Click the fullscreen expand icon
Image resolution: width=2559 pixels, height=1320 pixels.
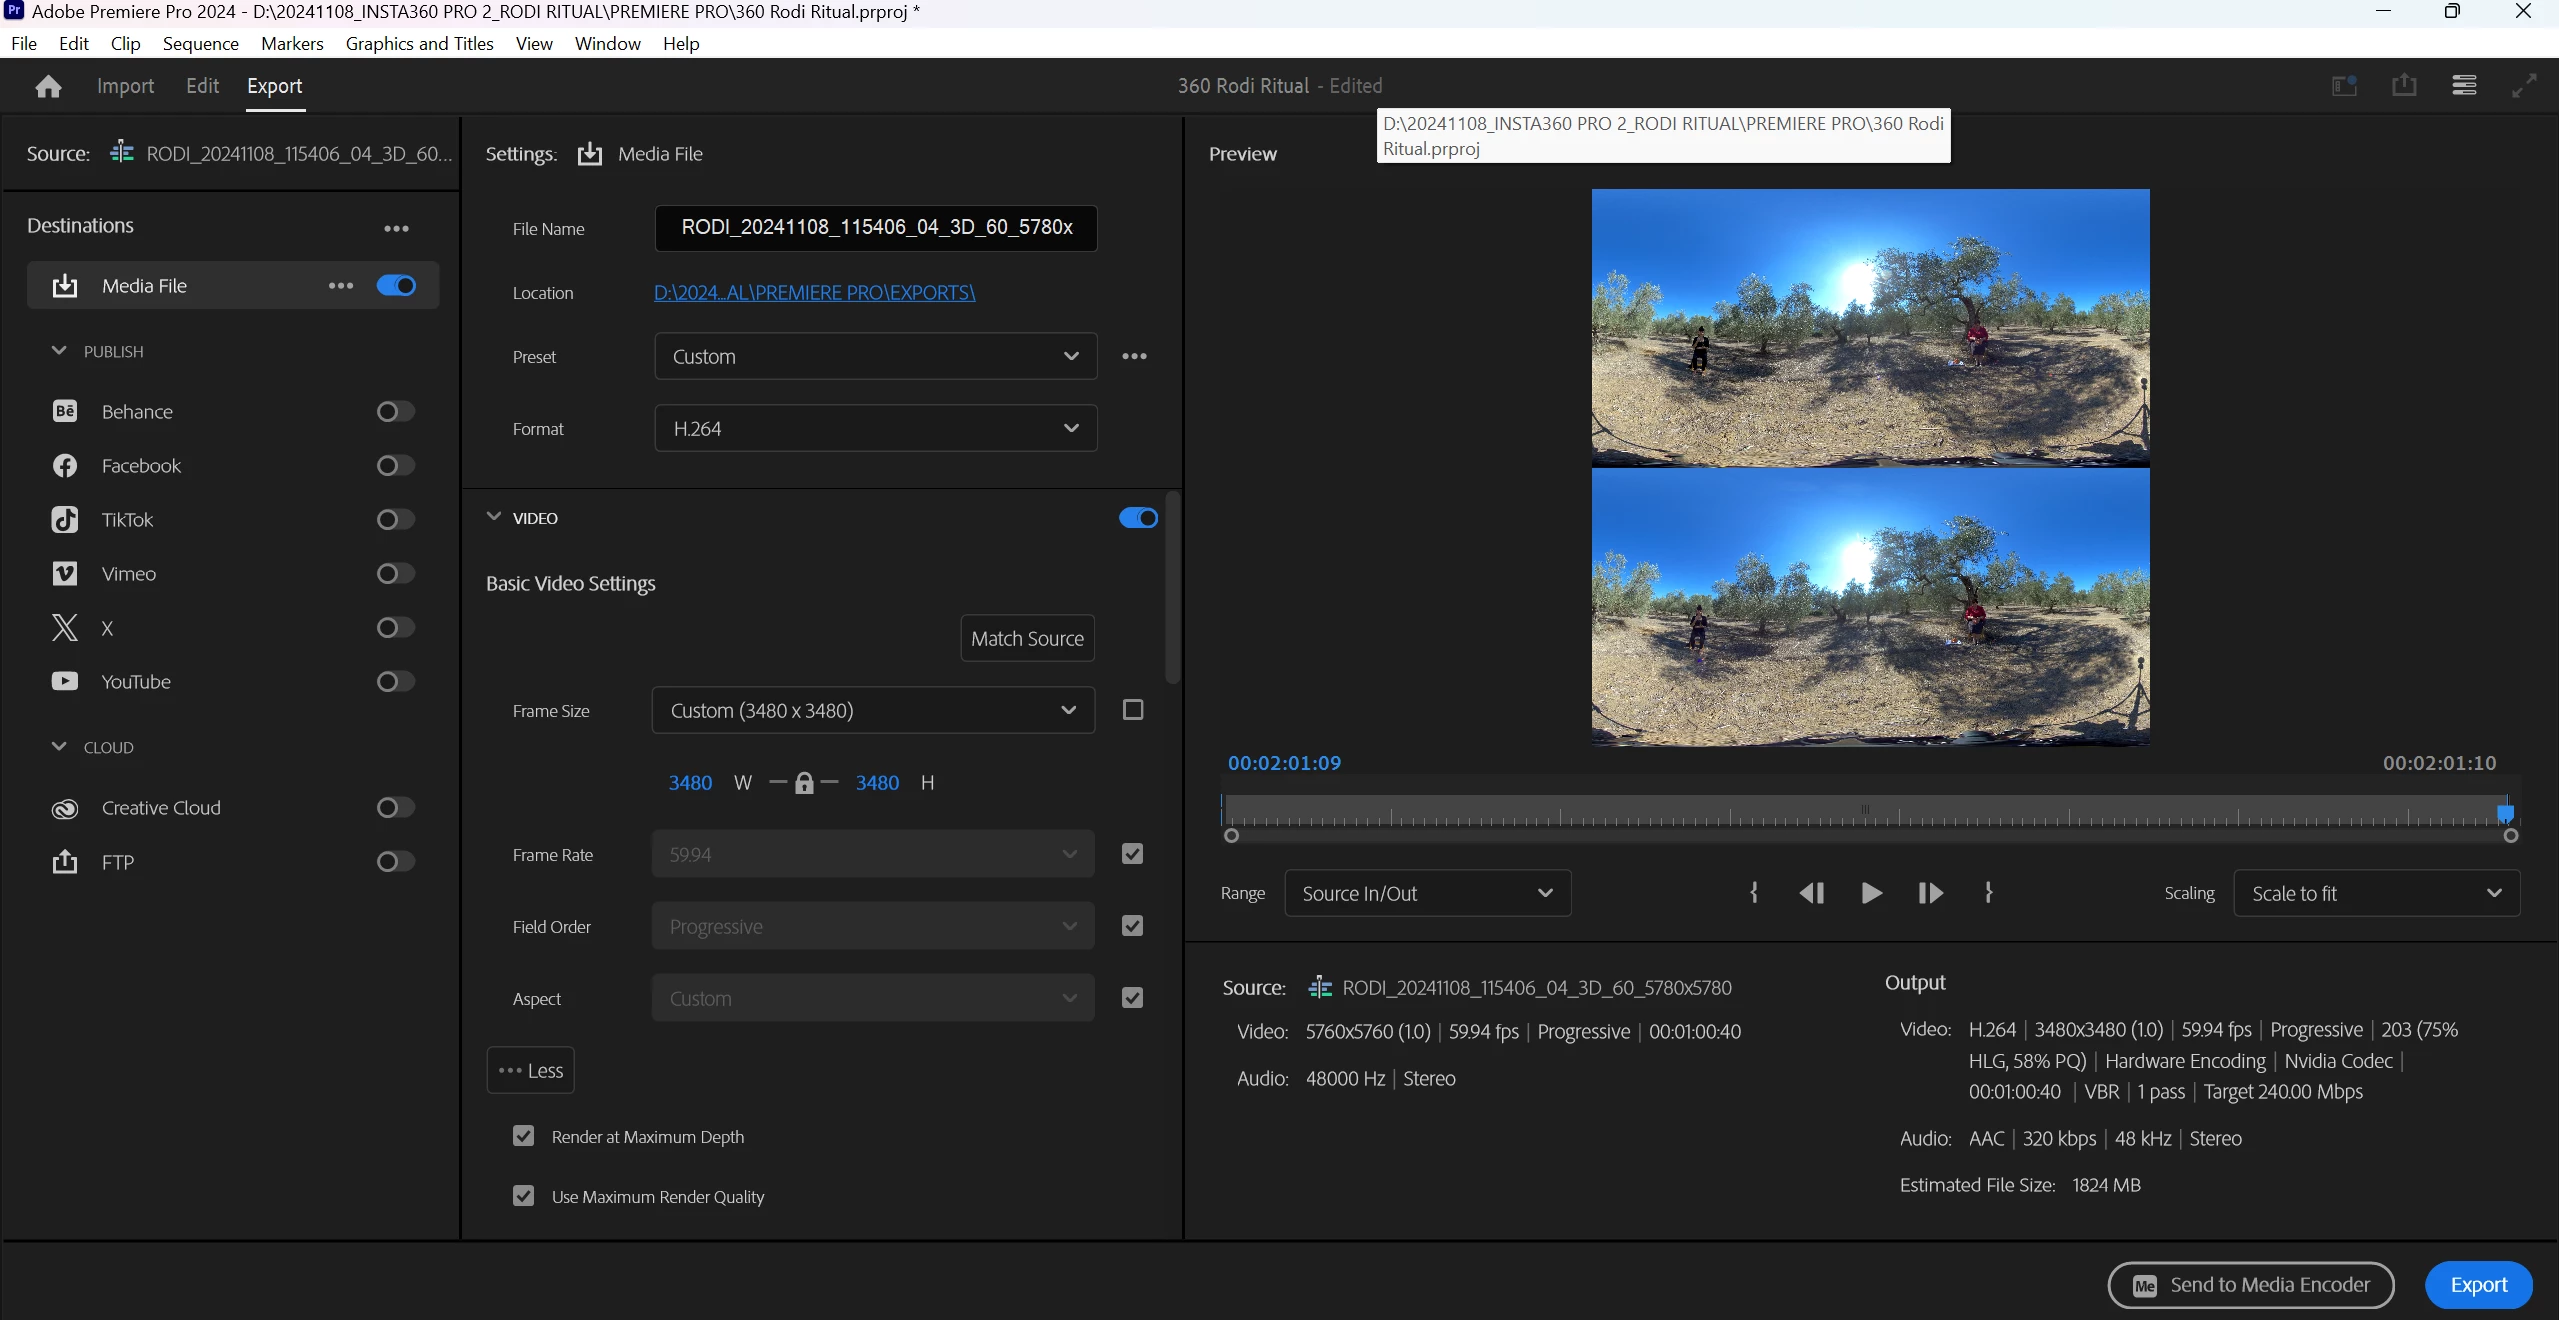2524,86
